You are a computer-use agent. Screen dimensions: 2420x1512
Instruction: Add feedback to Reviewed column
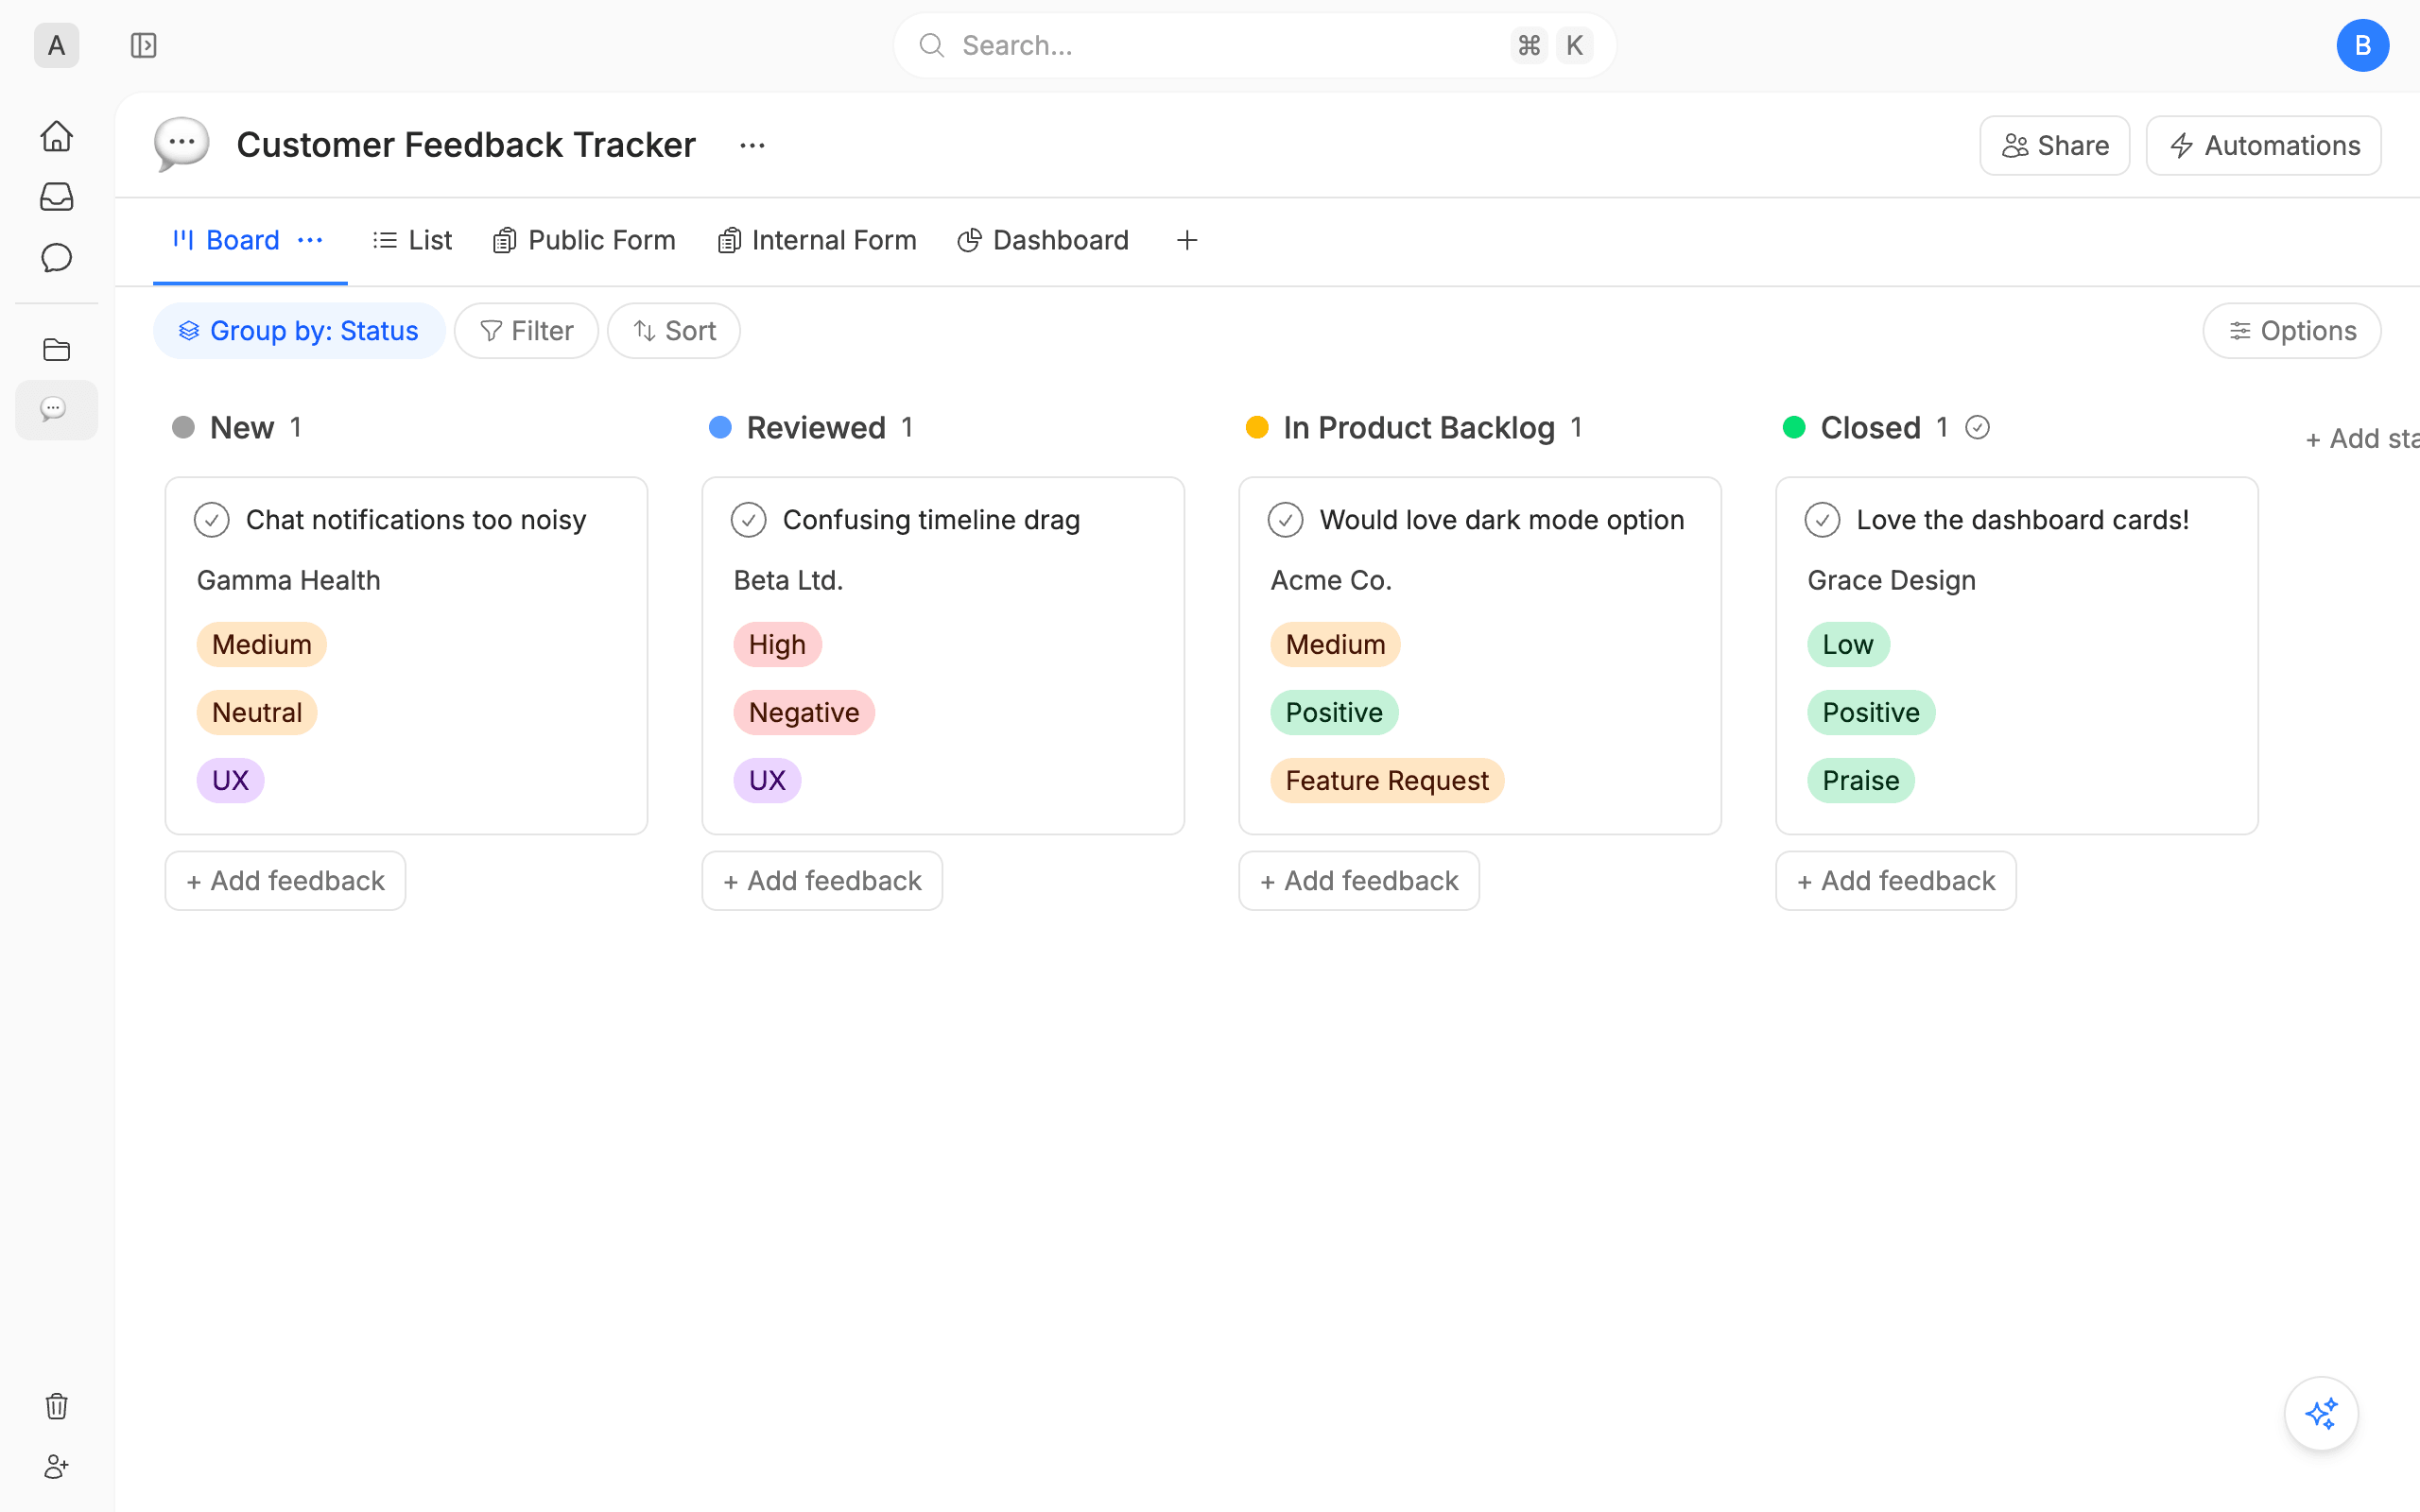[x=822, y=881]
